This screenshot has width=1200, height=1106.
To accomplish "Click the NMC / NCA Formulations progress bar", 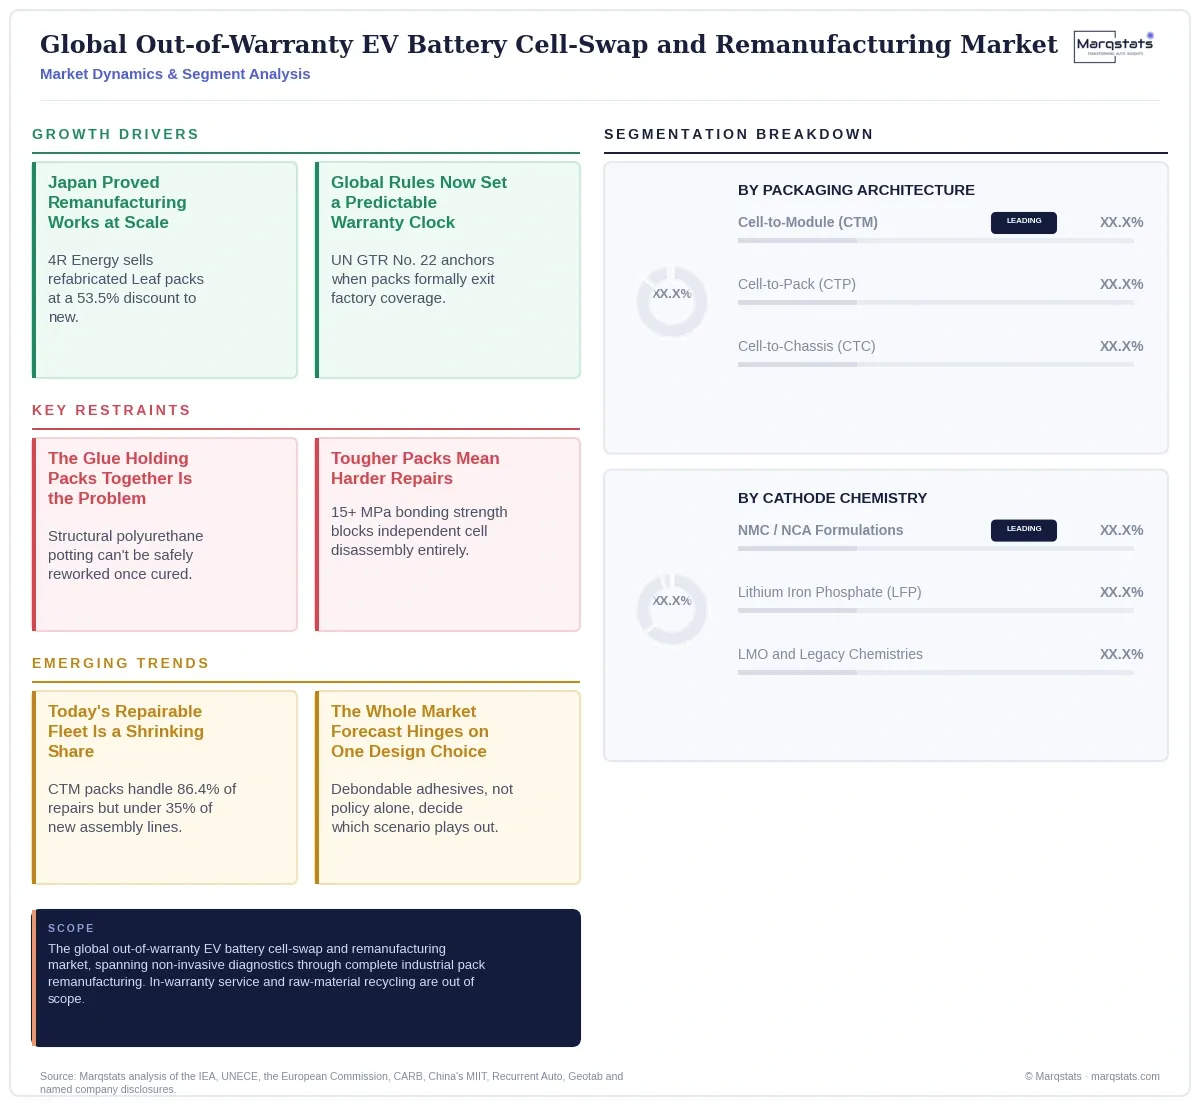I will click(x=936, y=549).
